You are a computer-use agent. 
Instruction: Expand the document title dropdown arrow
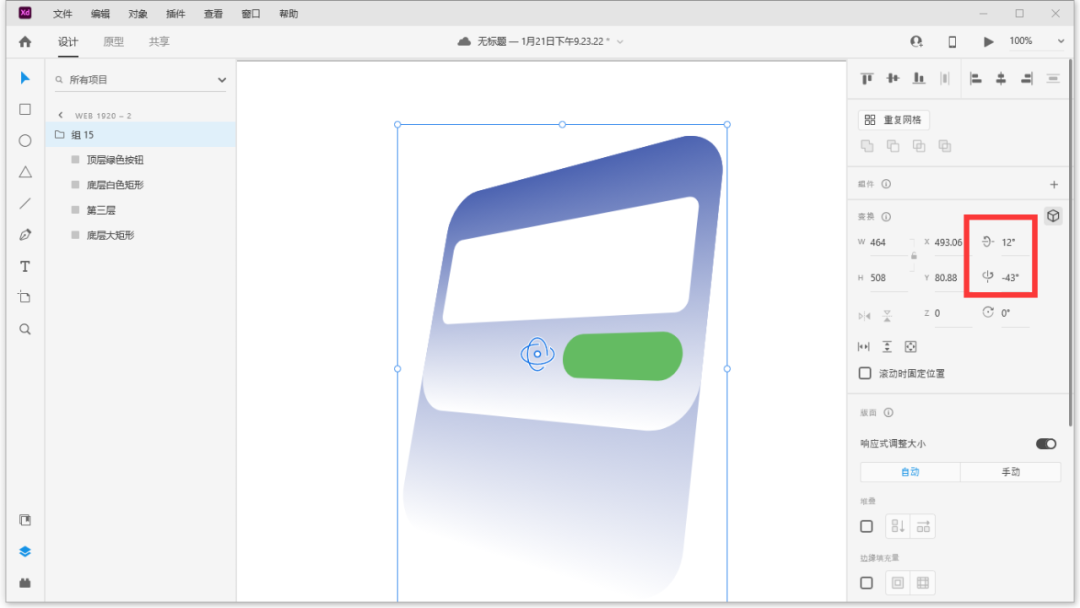pos(621,42)
